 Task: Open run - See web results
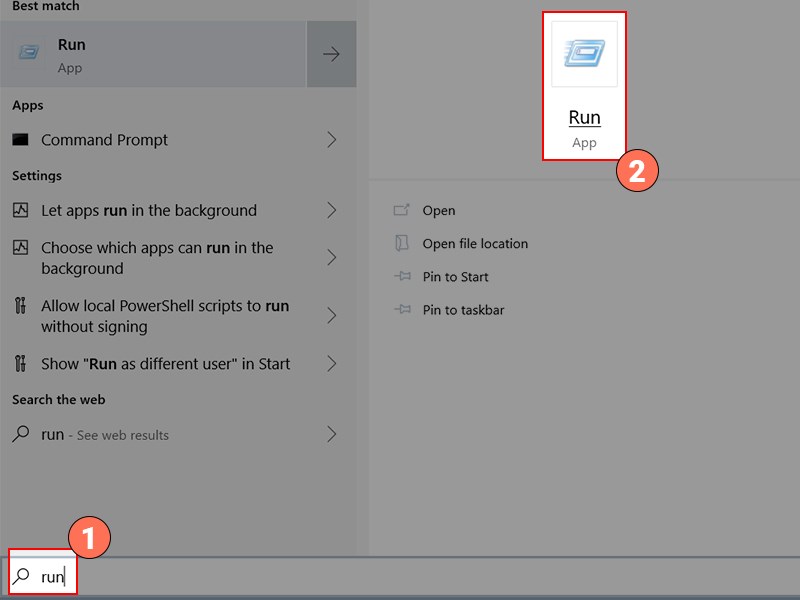click(105, 435)
